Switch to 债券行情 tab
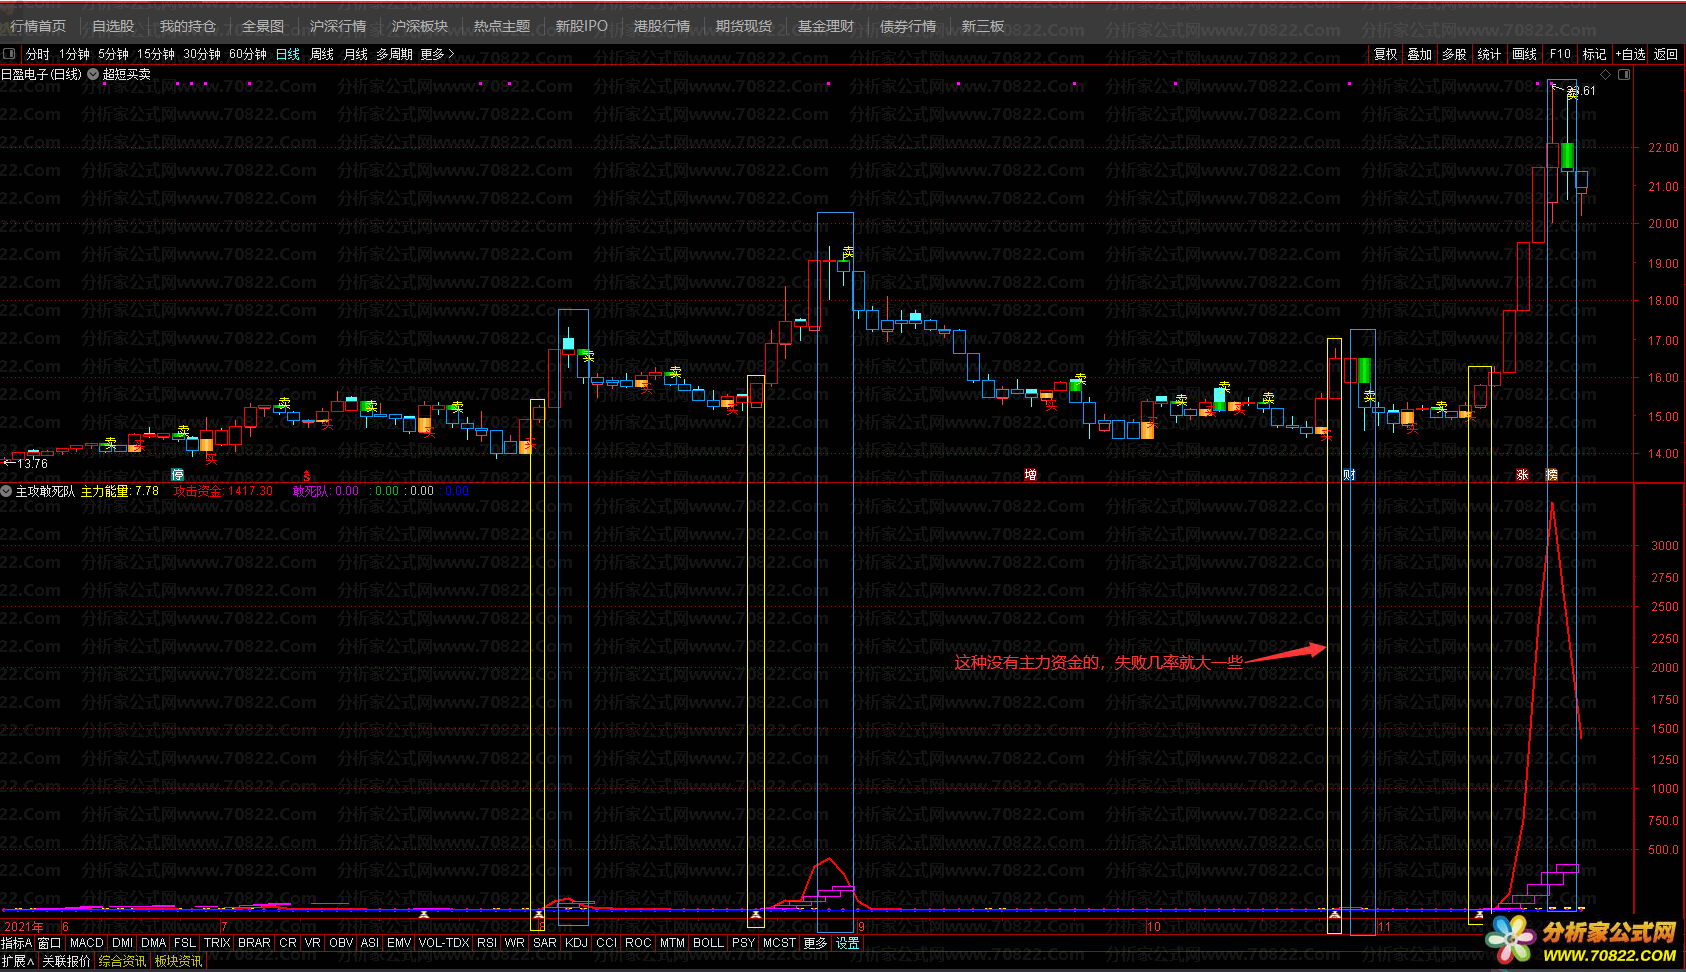 [x=908, y=26]
